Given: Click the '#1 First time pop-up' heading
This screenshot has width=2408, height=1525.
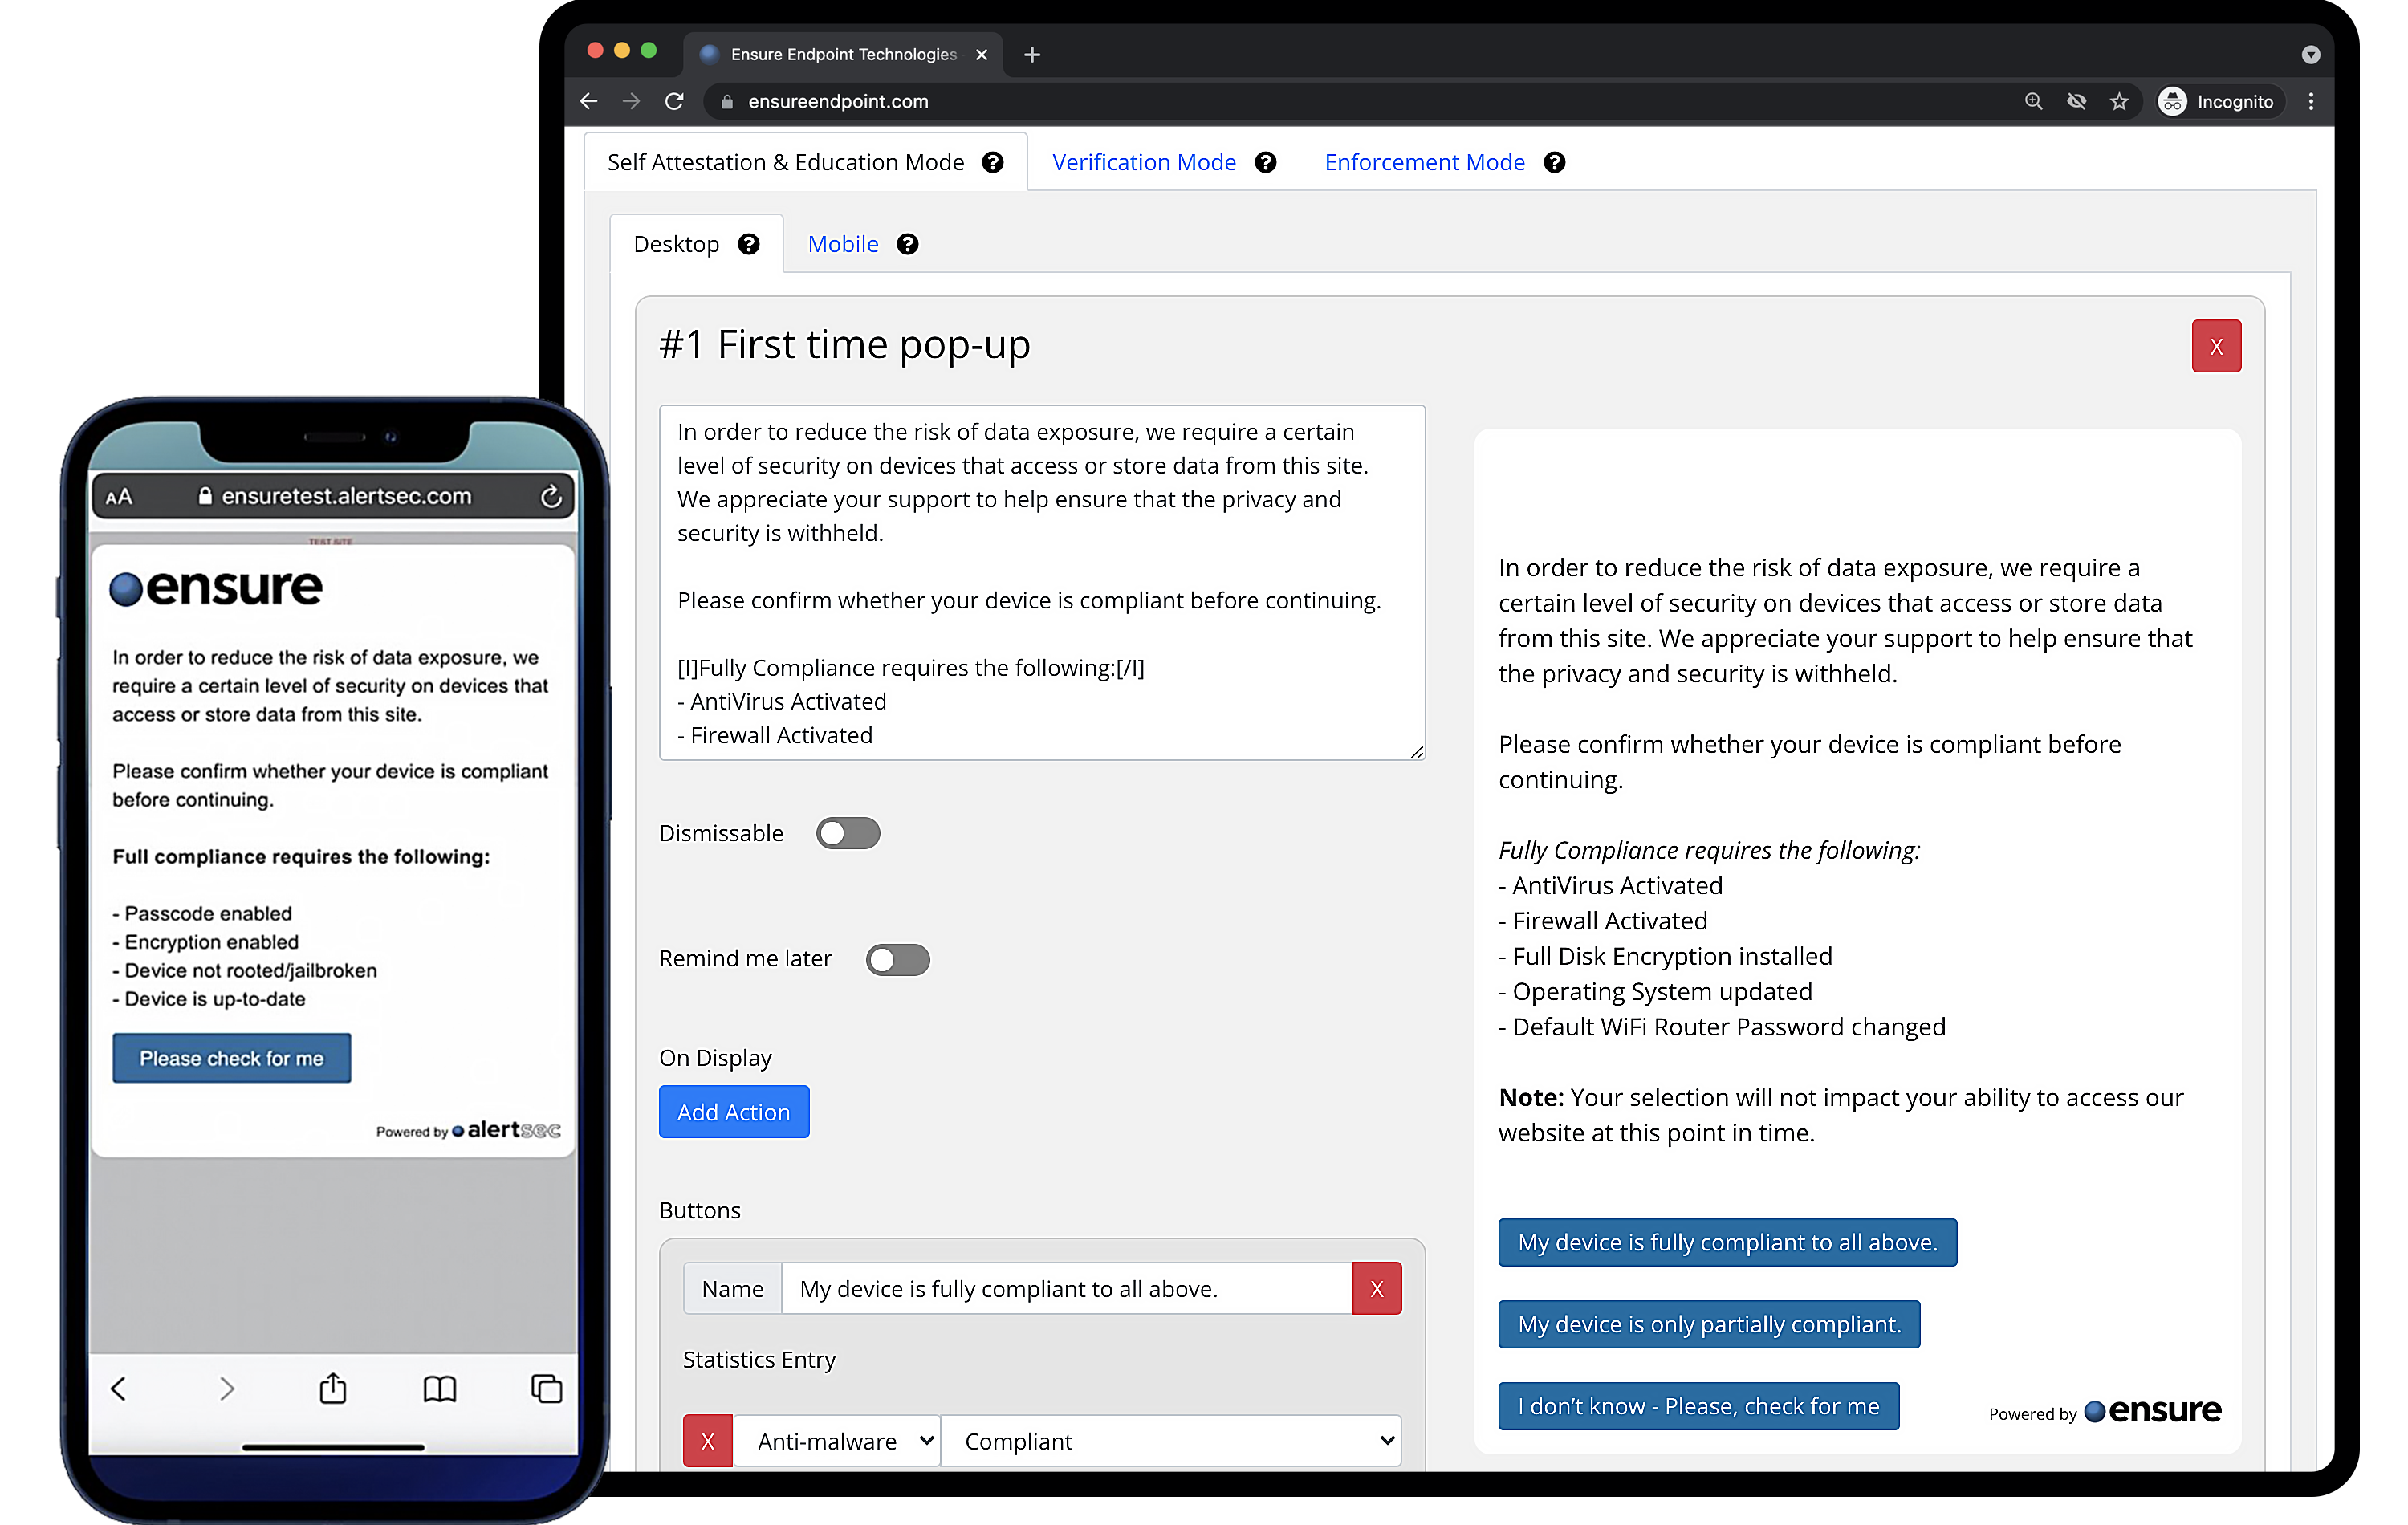Looking at the screenshot, I should (x=845, y=344).
